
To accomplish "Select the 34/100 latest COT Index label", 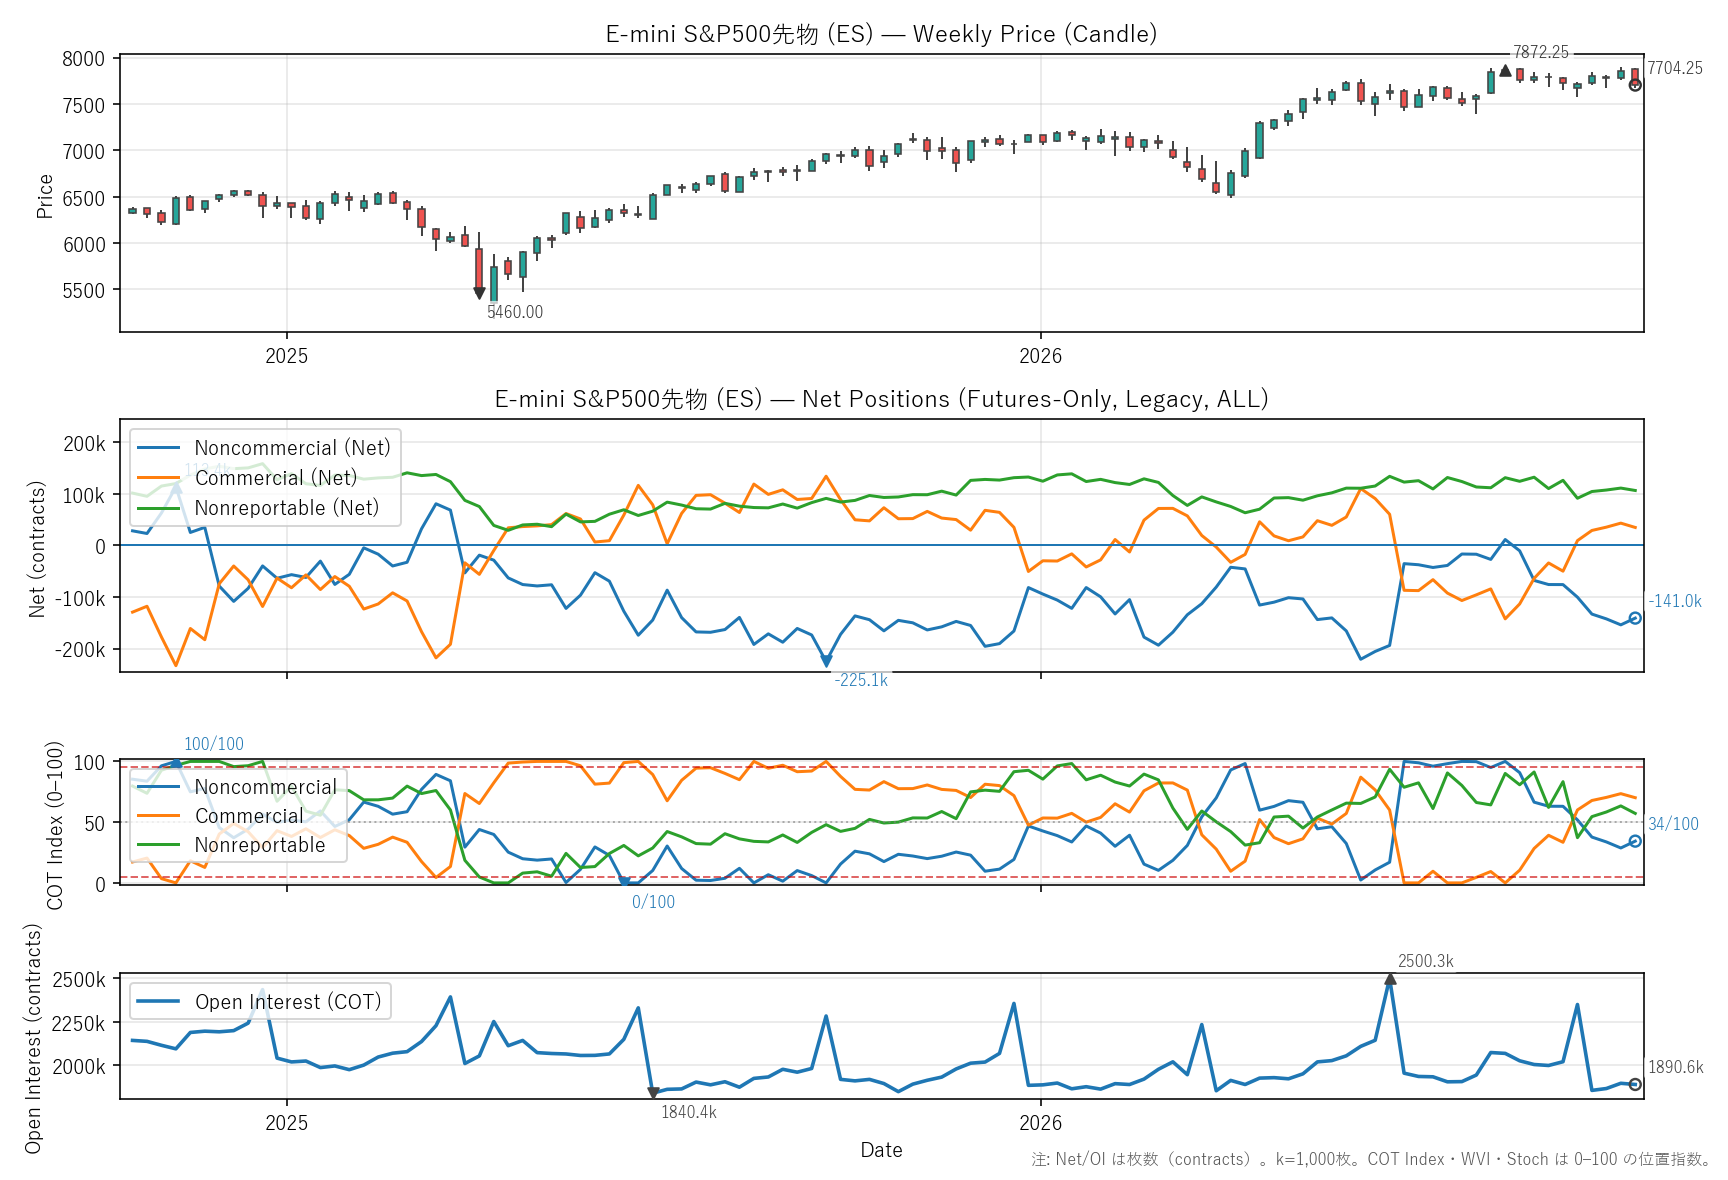I will click(1673, 824).
